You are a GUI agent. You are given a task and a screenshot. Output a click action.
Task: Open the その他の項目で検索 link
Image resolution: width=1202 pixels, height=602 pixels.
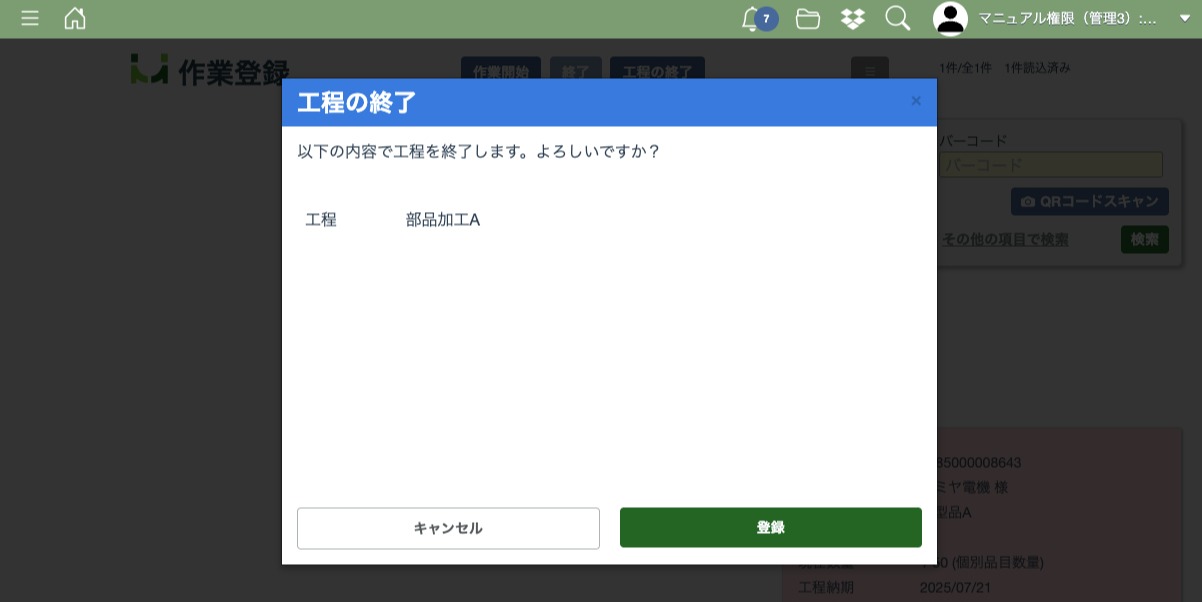1004,239
